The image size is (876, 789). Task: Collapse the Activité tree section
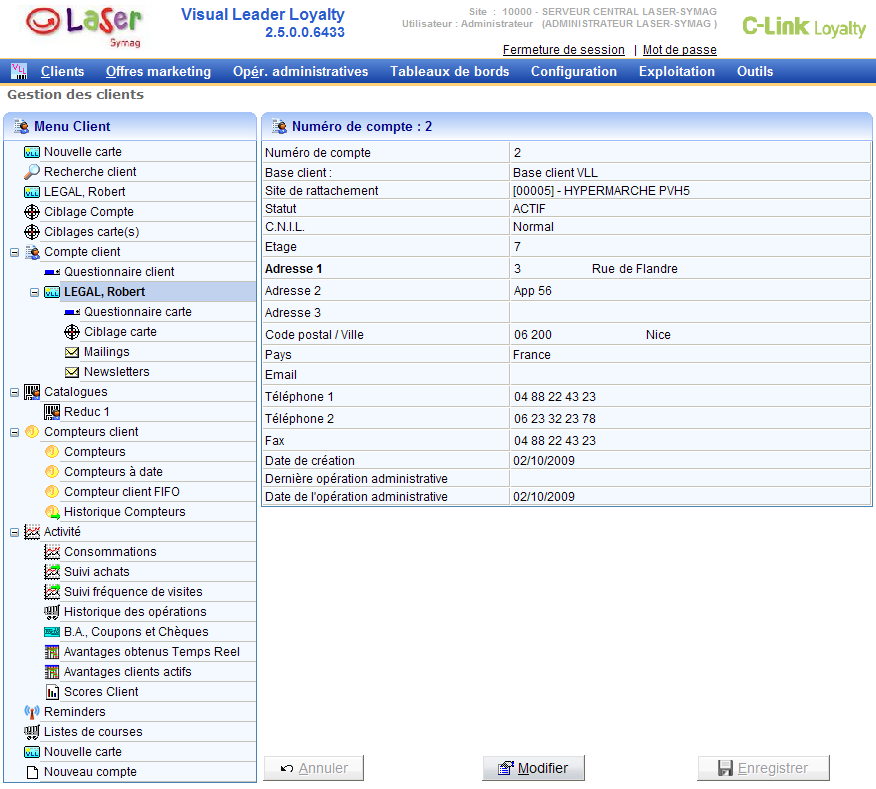click(14, 532)
